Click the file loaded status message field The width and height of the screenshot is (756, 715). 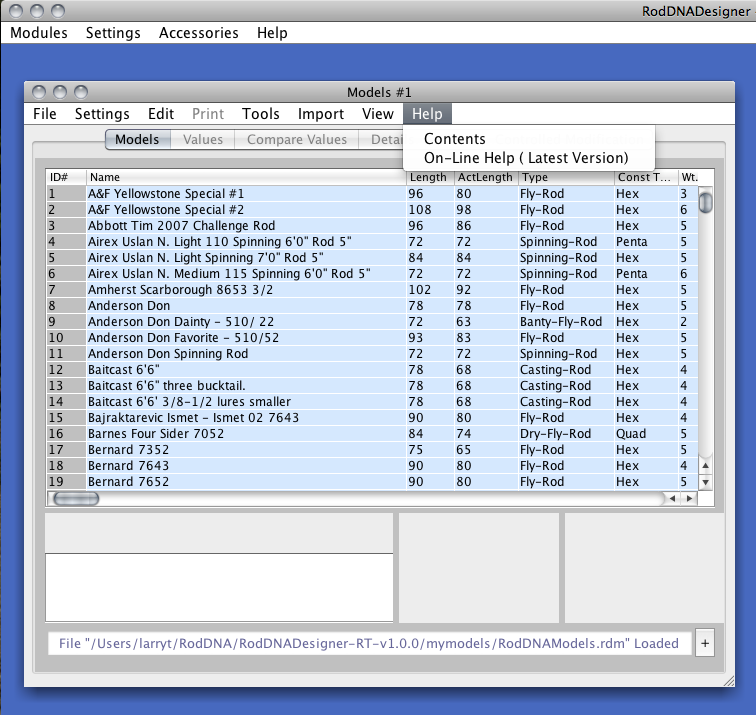pos(369,644)
